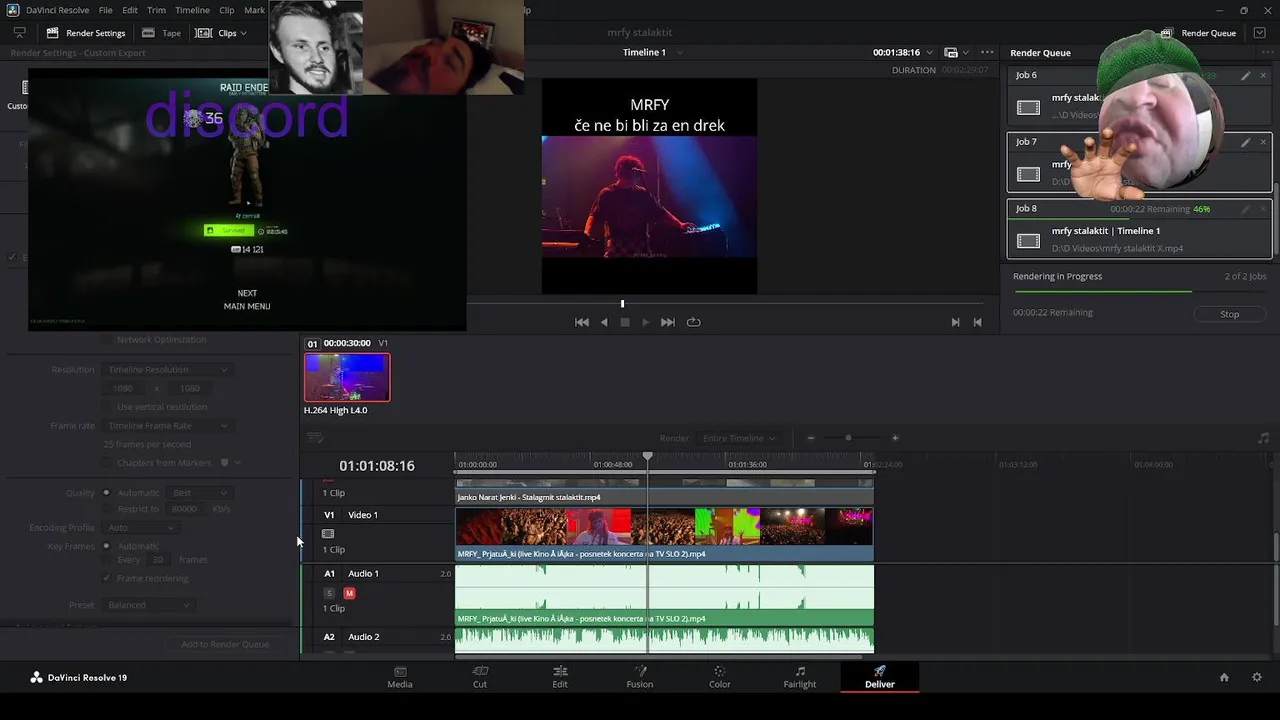Toggle Chapters from Markers checkbox
The height and width of the screenshot is (720, 1280).
point(109,463)
